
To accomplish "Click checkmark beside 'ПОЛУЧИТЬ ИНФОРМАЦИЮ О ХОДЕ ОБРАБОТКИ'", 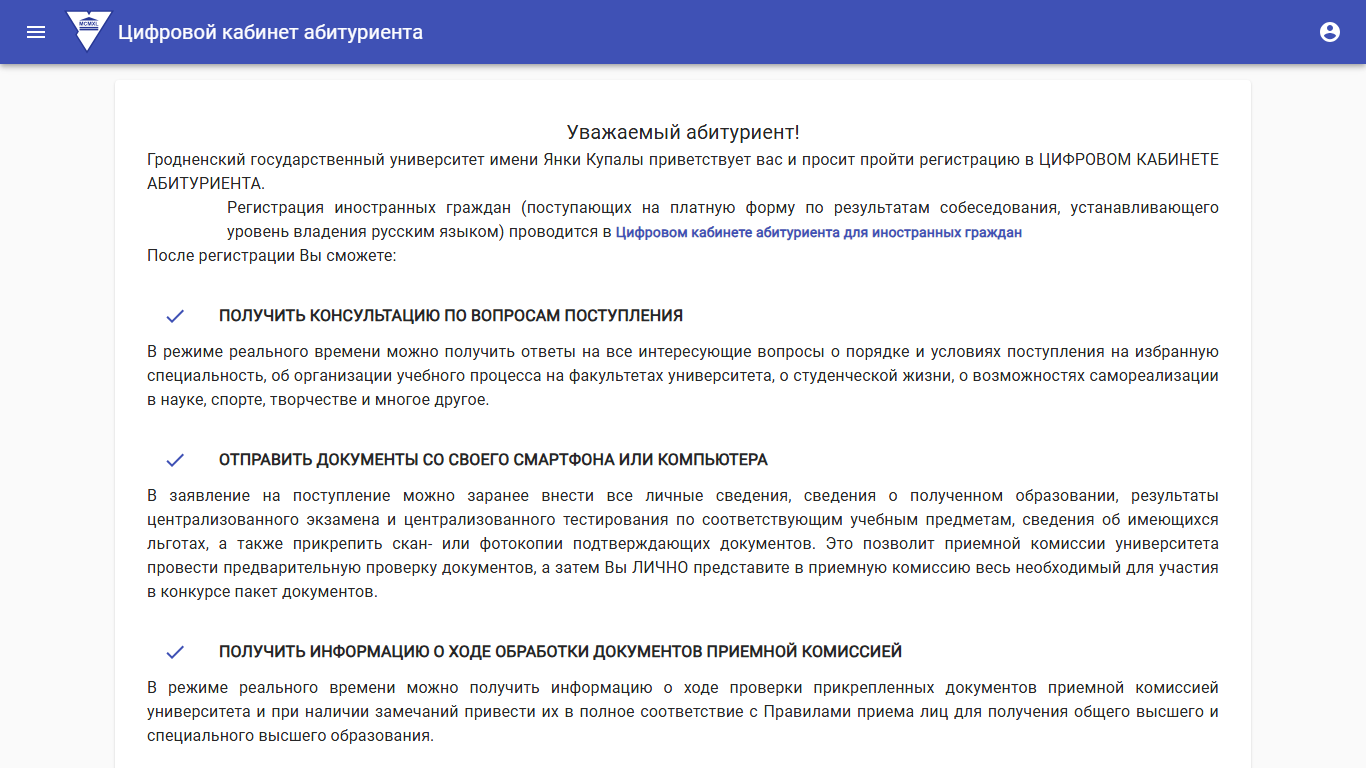I will coord(175,652).
